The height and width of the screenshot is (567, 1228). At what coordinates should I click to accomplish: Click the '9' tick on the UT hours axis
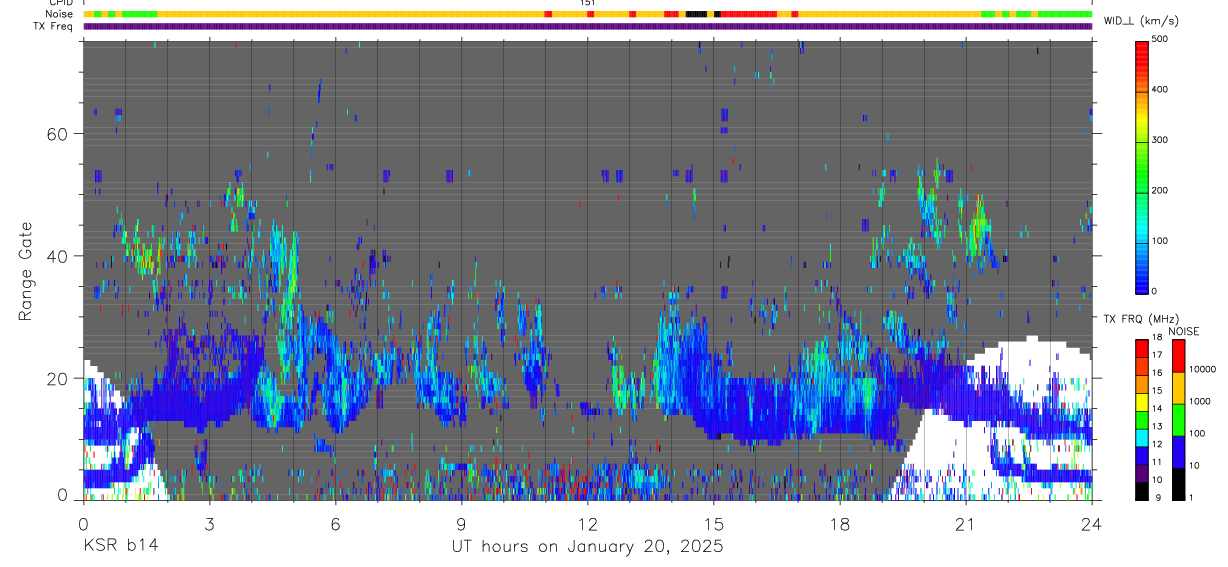coord(461,523)
